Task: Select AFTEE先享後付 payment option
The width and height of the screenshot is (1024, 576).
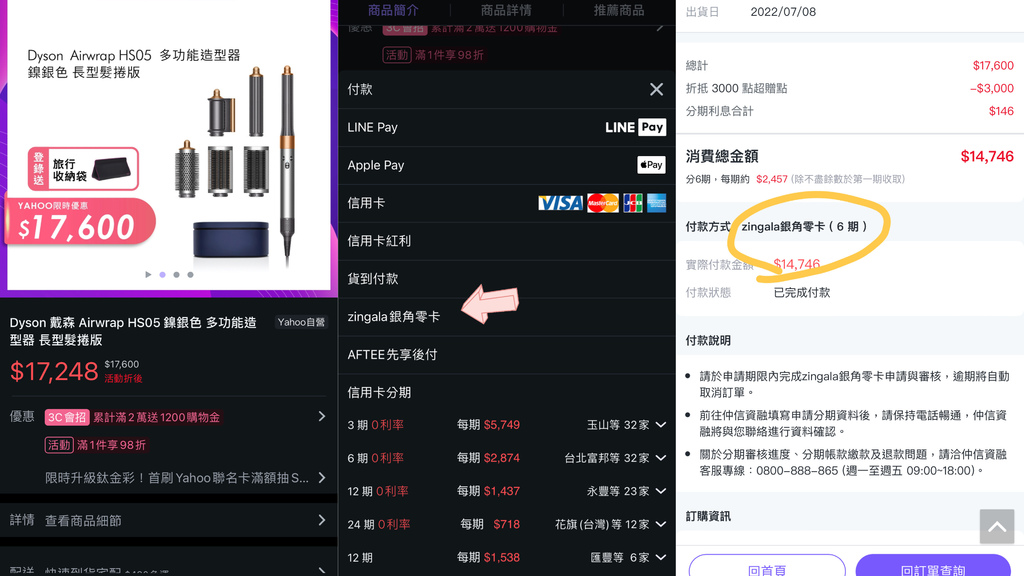Action: click(507, 355)
